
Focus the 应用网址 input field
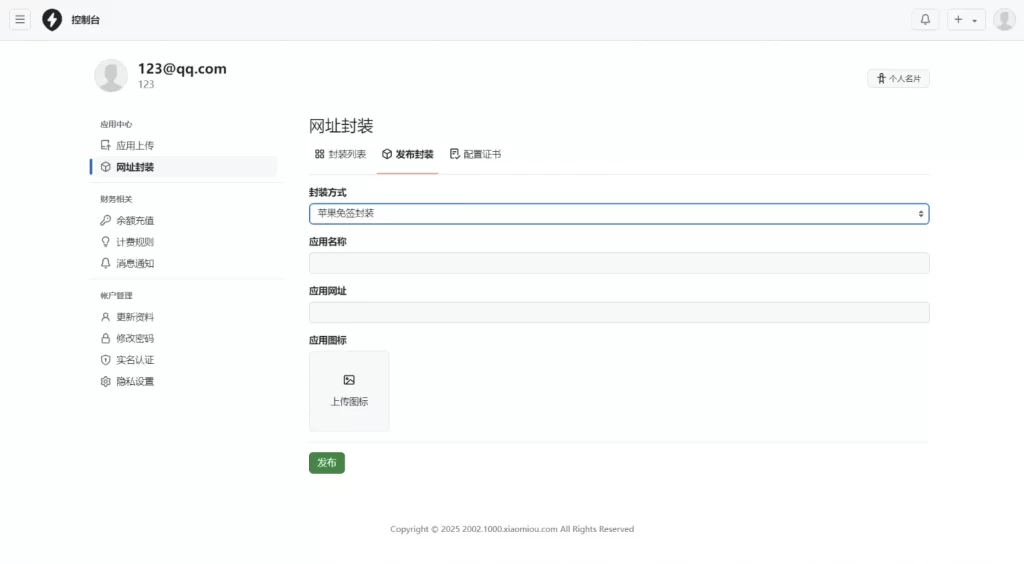point(619,313)
